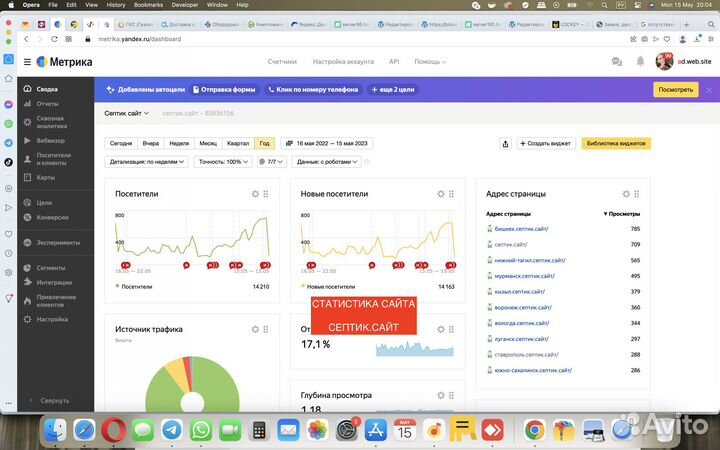Open the бишкек.септик.сайт link
The width and height of the screenshot is (720, 450).
[521, 229]
